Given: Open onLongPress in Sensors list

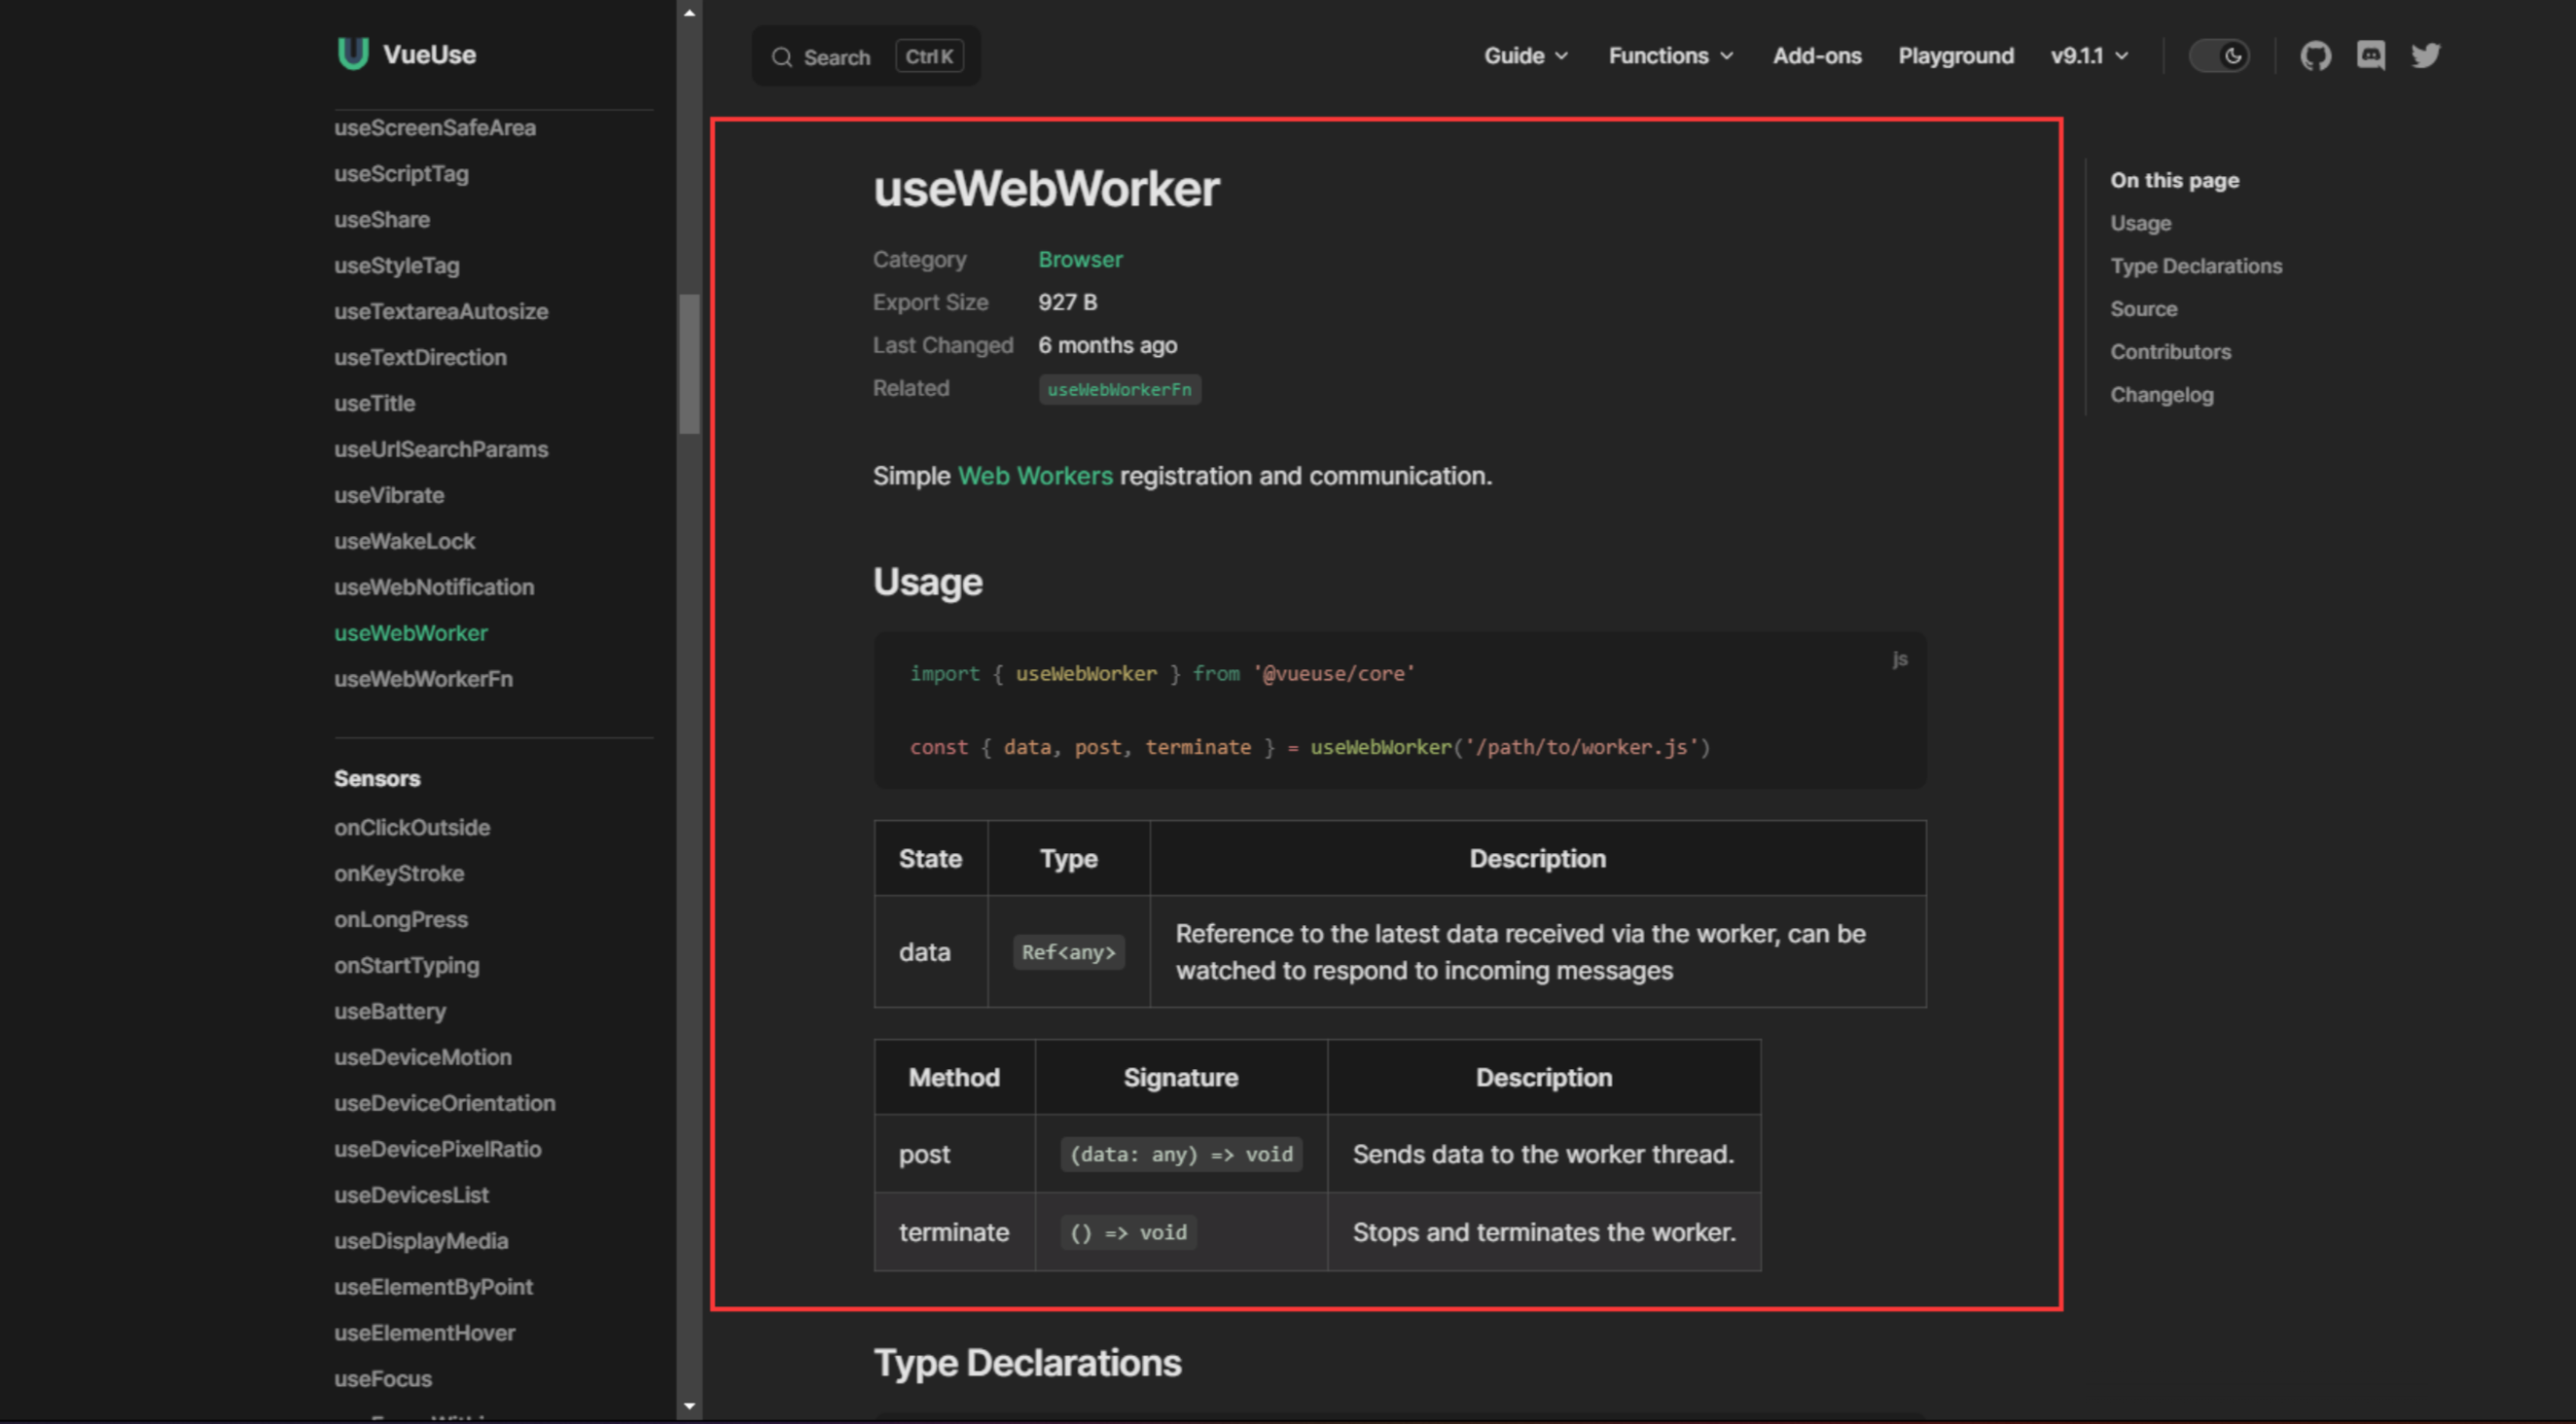Looking at the screenshot, I should [401, 920].
